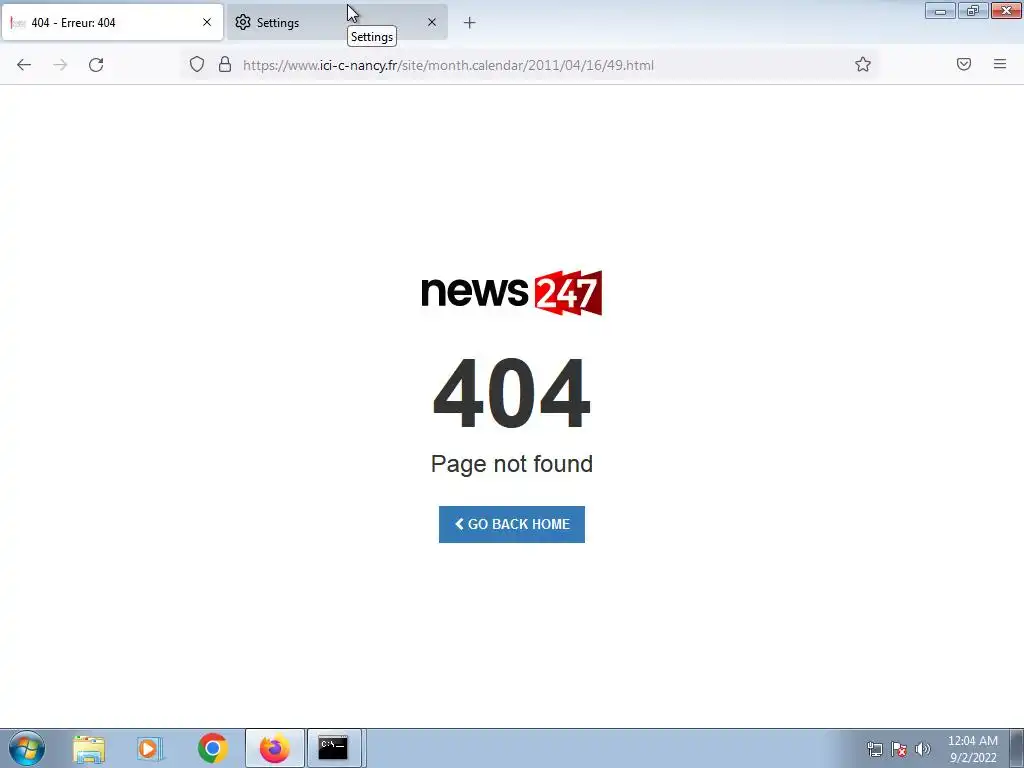Image resolution: width=1024 pixels, height=768 pixels.
Task: Bookmark this page with the star
Action: [x=863, y=64]
